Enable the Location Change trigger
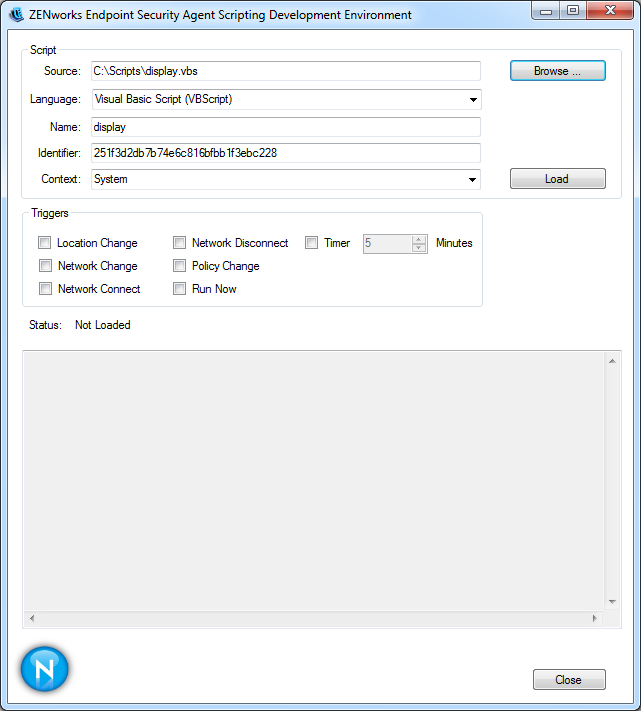This screenshot has width=641, height=711. click(x=44, y=243)
